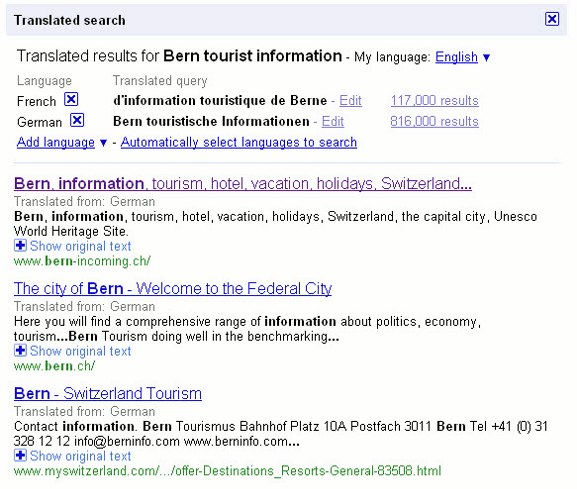
Task: Open The city of Bern result
Action: click(173, 288)
